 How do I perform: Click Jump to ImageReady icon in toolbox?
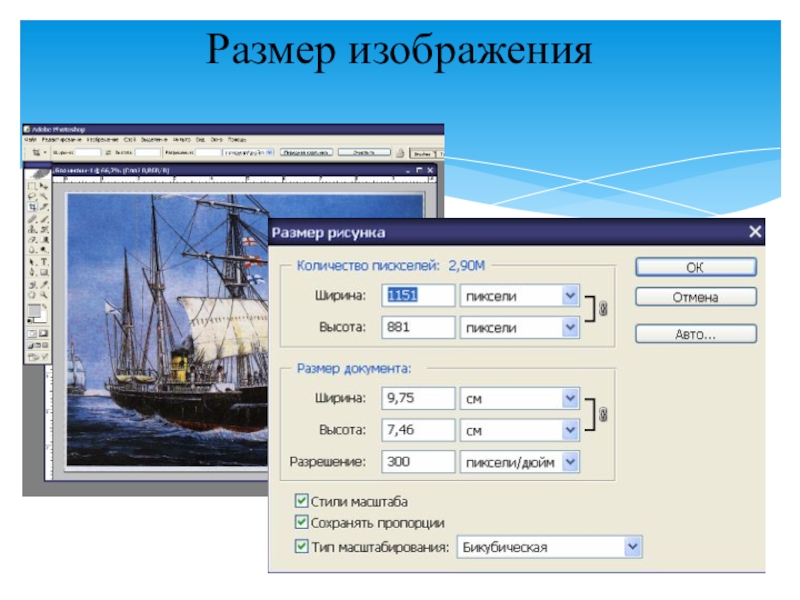[38, 356]
